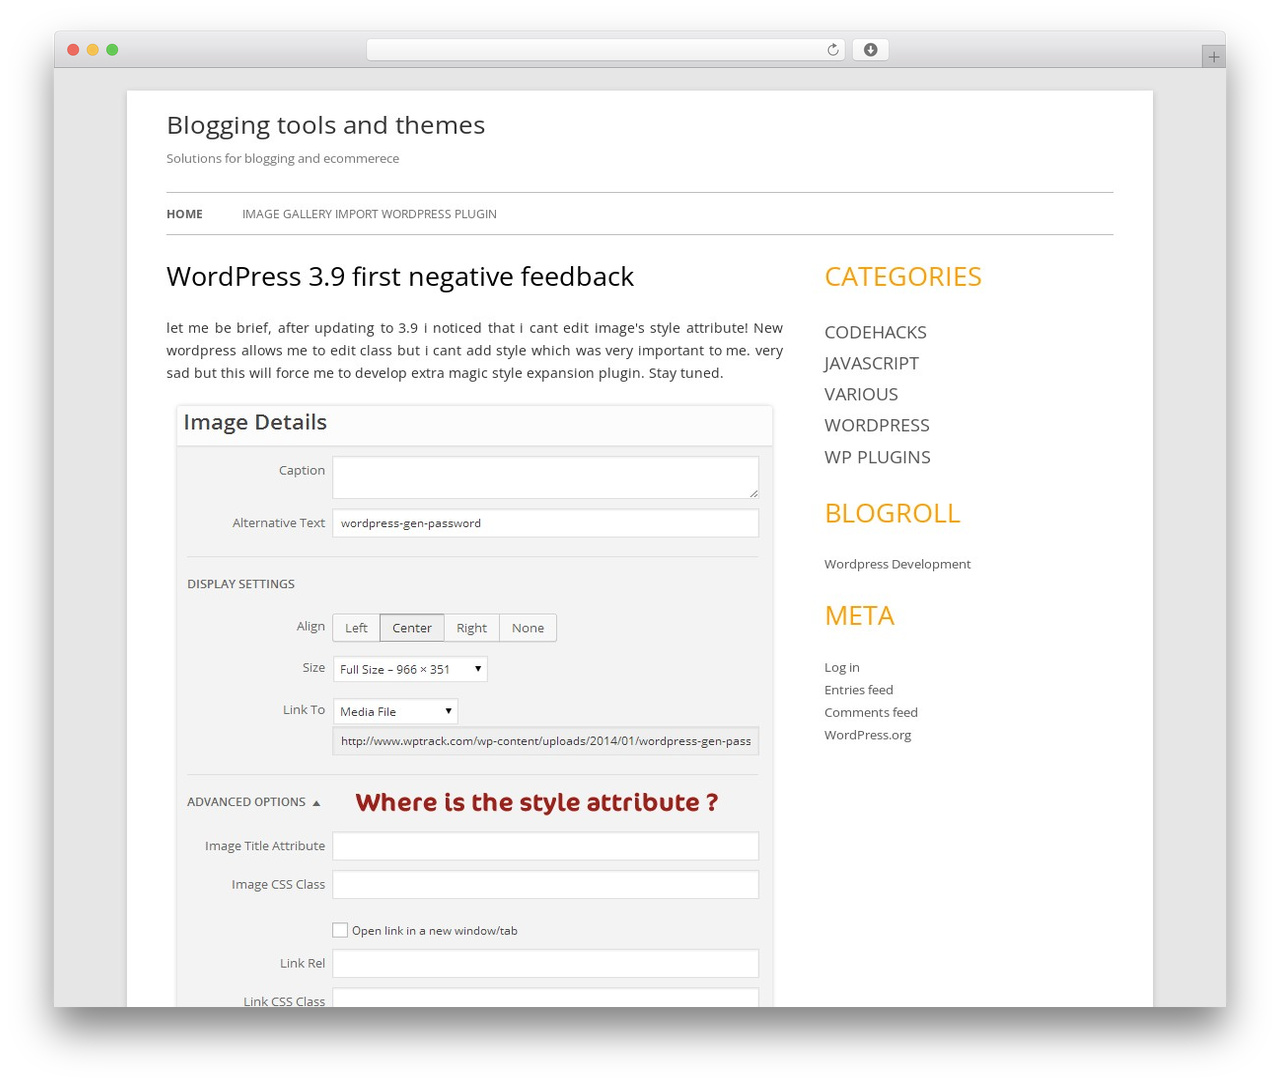Click into the Caption text area

[545, 477]
